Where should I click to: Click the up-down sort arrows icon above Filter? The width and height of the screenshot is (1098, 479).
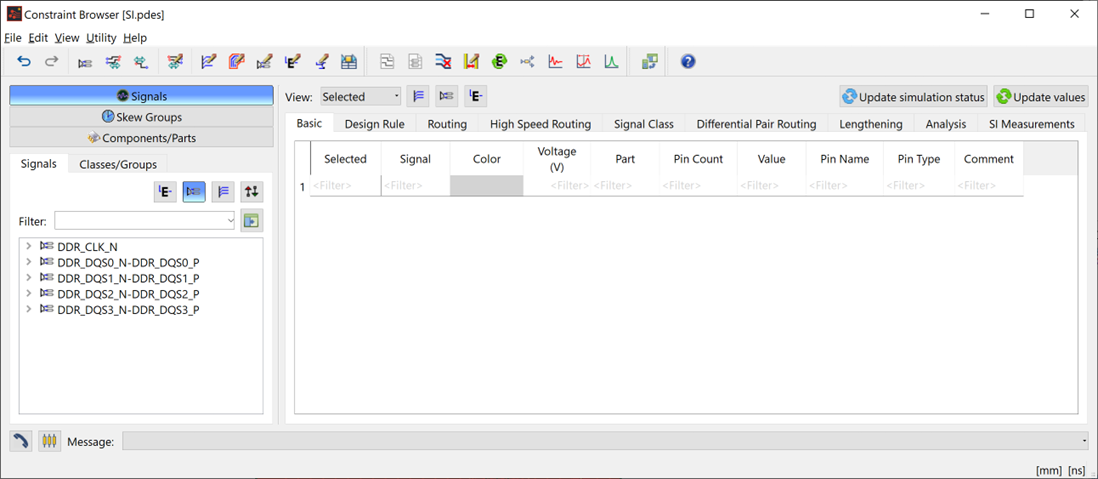[252, 192]
